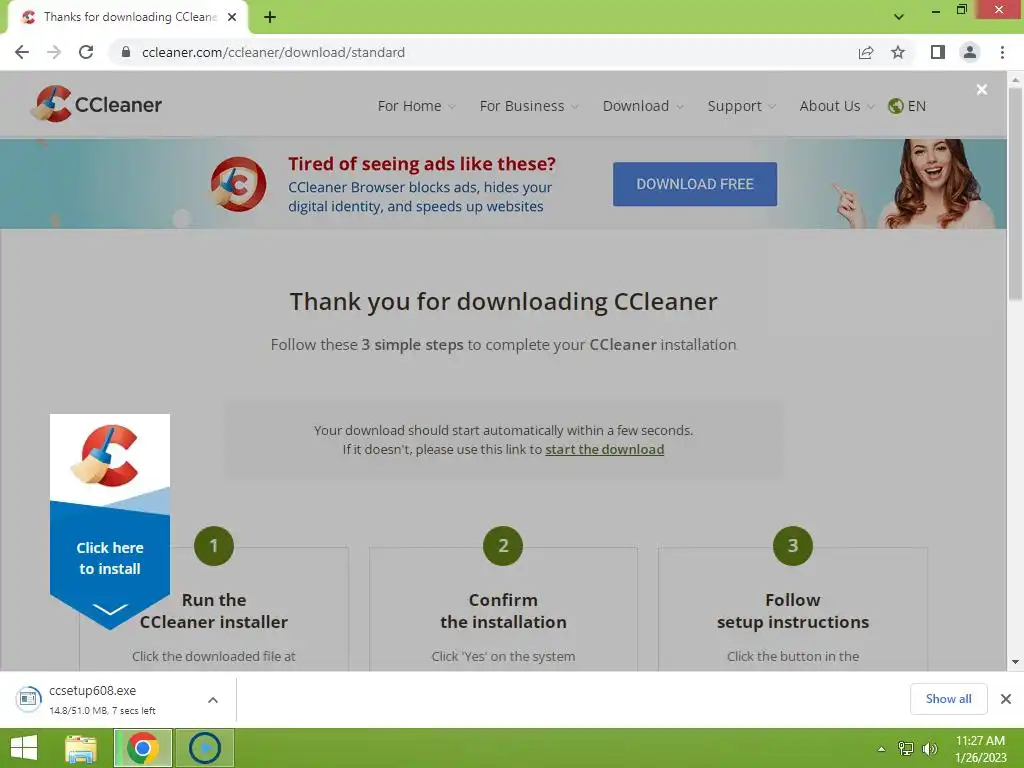Image resolution: width=1024 pixels, height=768 pixels.
Task: Click the scrollbar down arrow
Action: 1015,662
